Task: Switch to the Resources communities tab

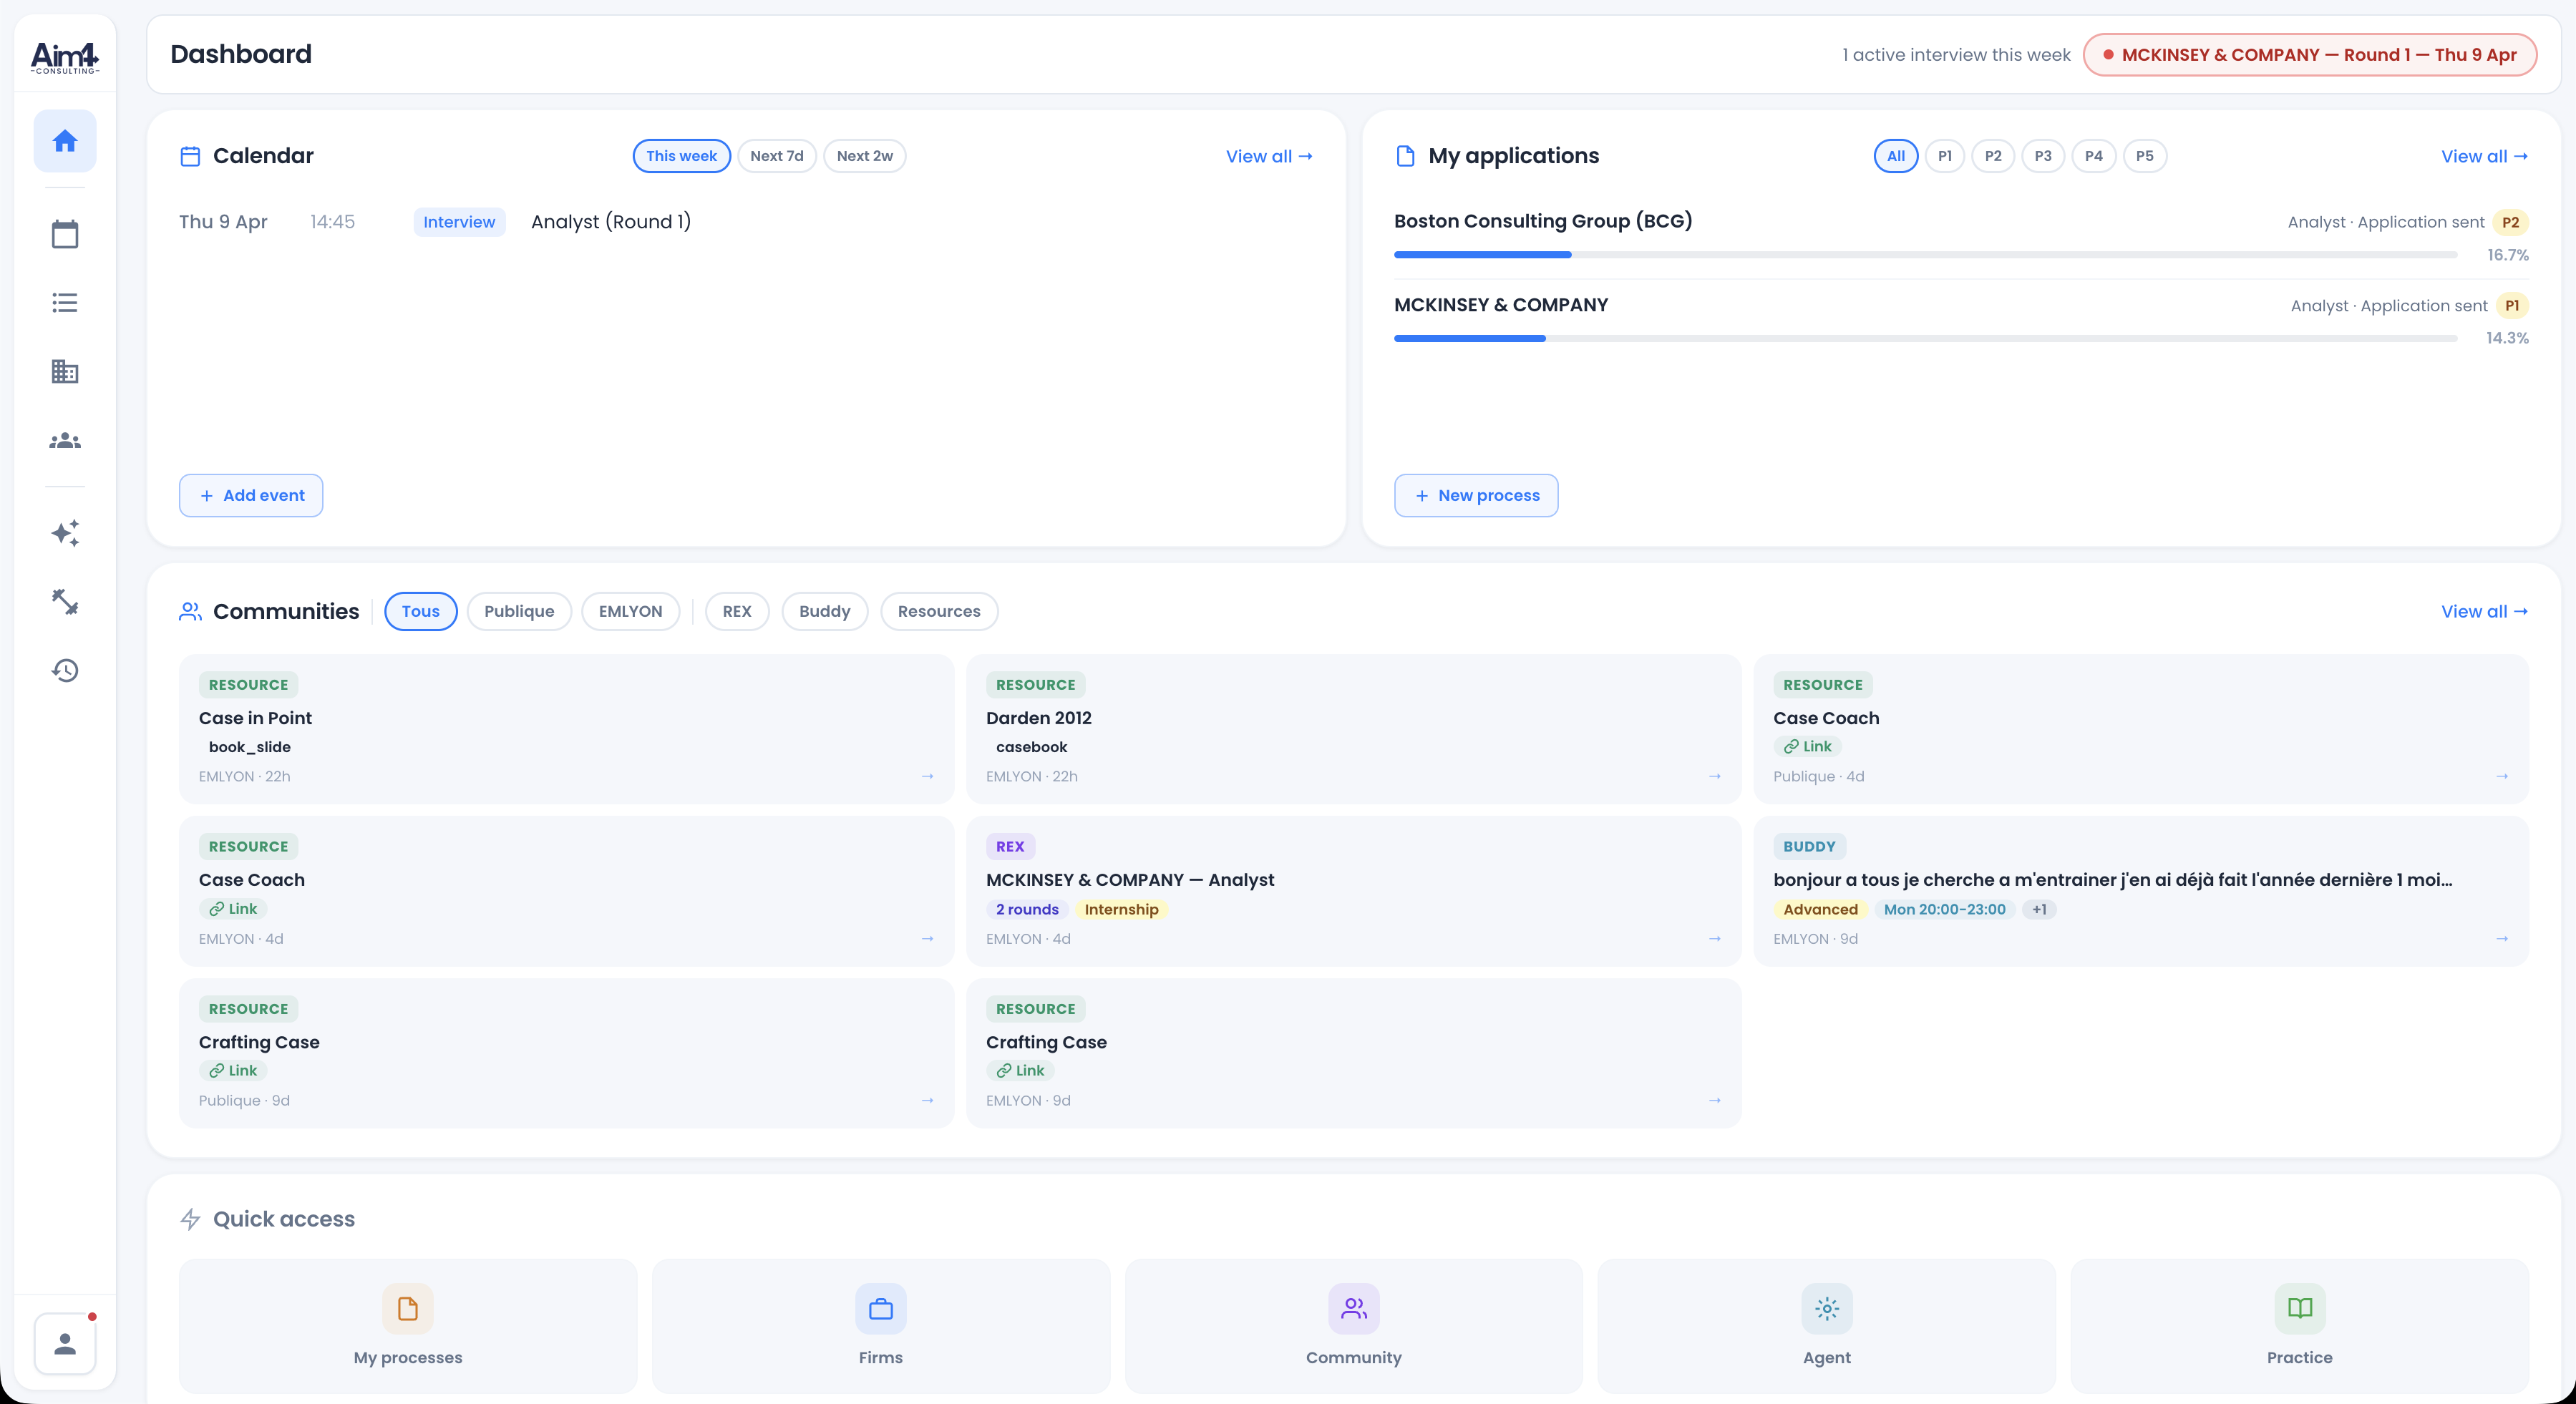Action: pos(939,611)
